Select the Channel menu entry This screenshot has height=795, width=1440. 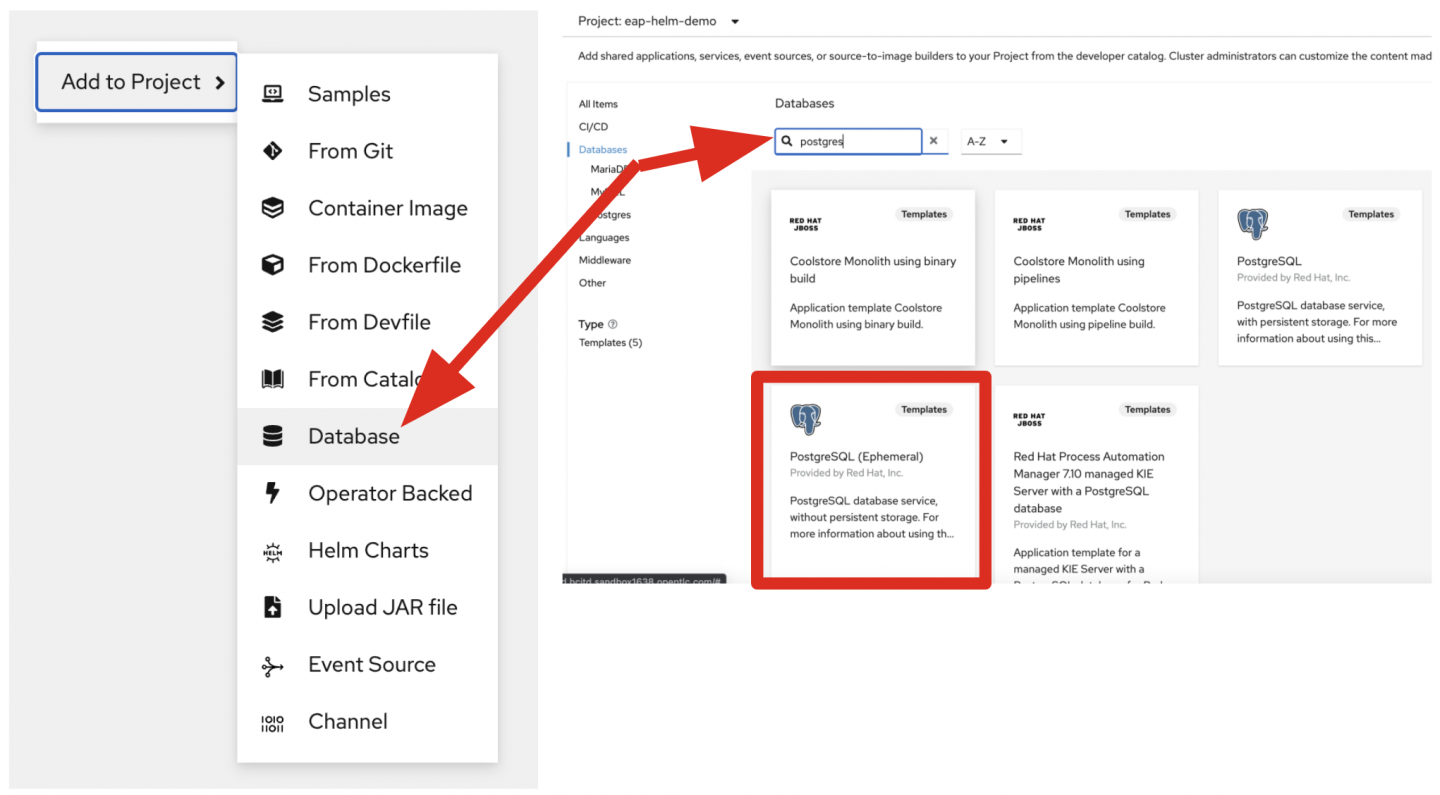point(347,721)
